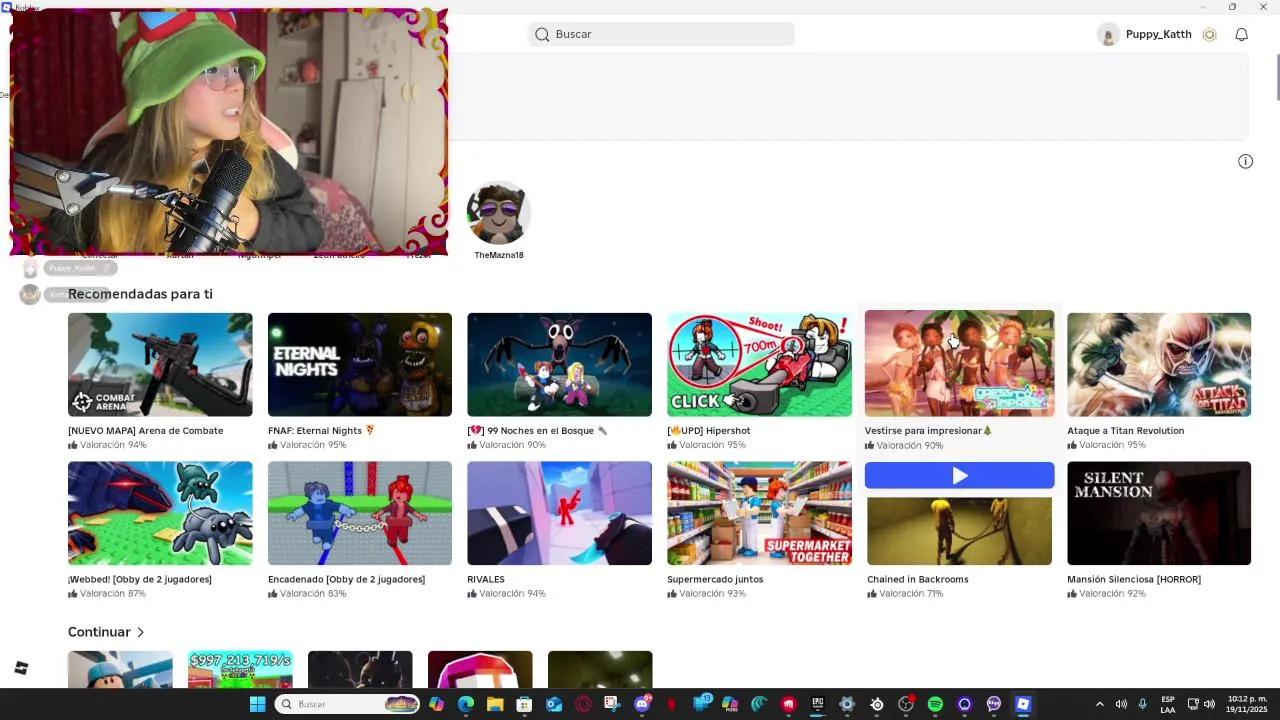Click the search magnifier icon in Buscar field
Viewport: 1280px width, 720px height.
542,34
